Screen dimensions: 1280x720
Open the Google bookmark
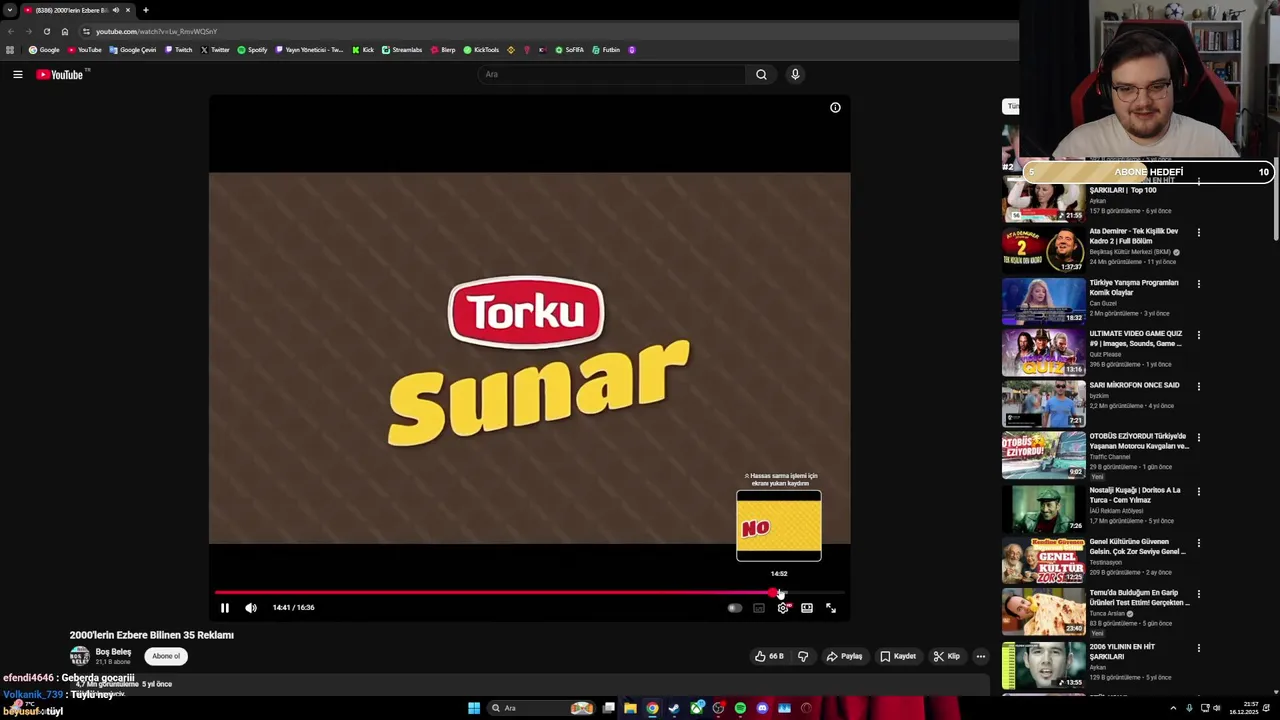tap(44, 50)
